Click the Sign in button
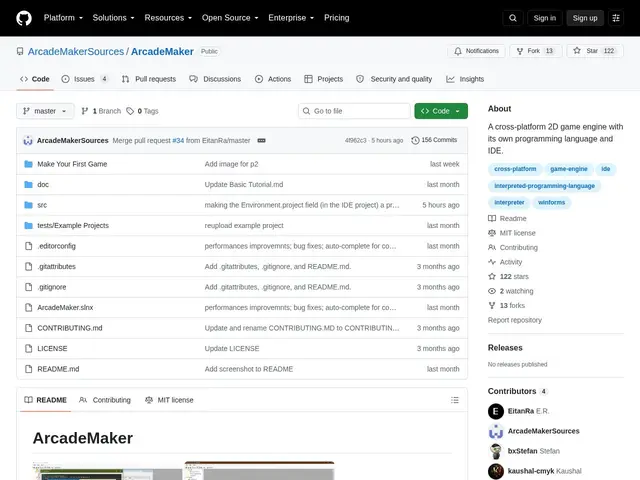Viewport: 640px width, 480px height. pyautogui.click(x=544, y=18)
